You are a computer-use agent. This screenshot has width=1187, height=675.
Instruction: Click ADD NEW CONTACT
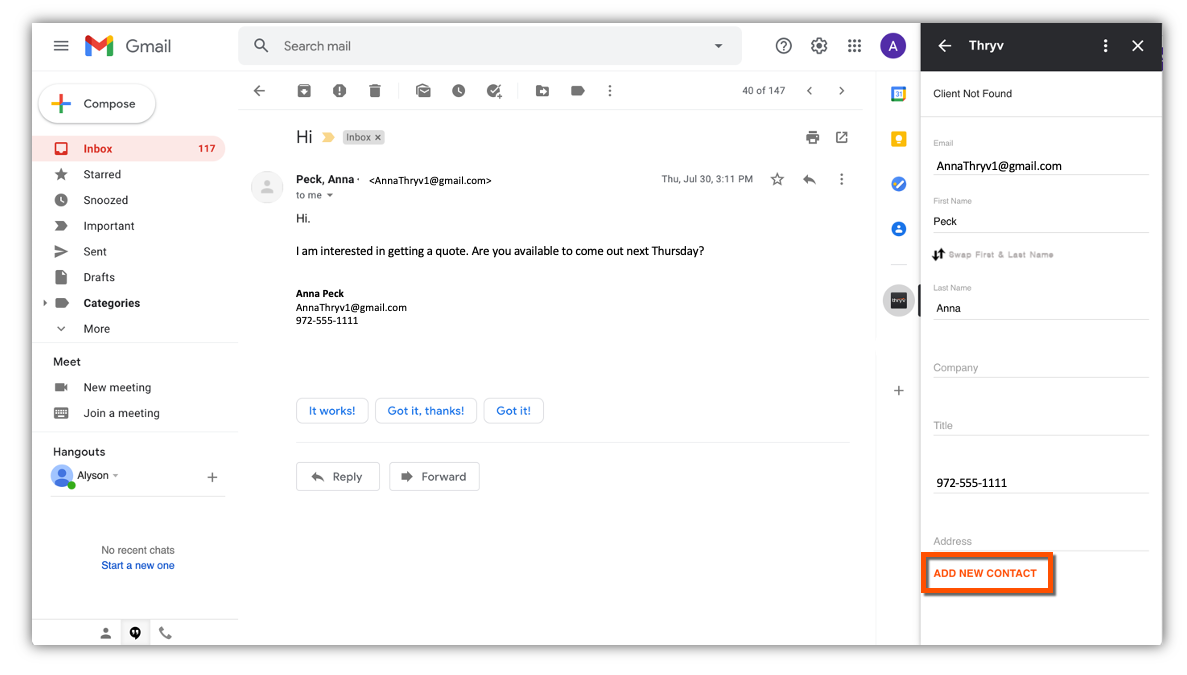[x=985, y=574]
